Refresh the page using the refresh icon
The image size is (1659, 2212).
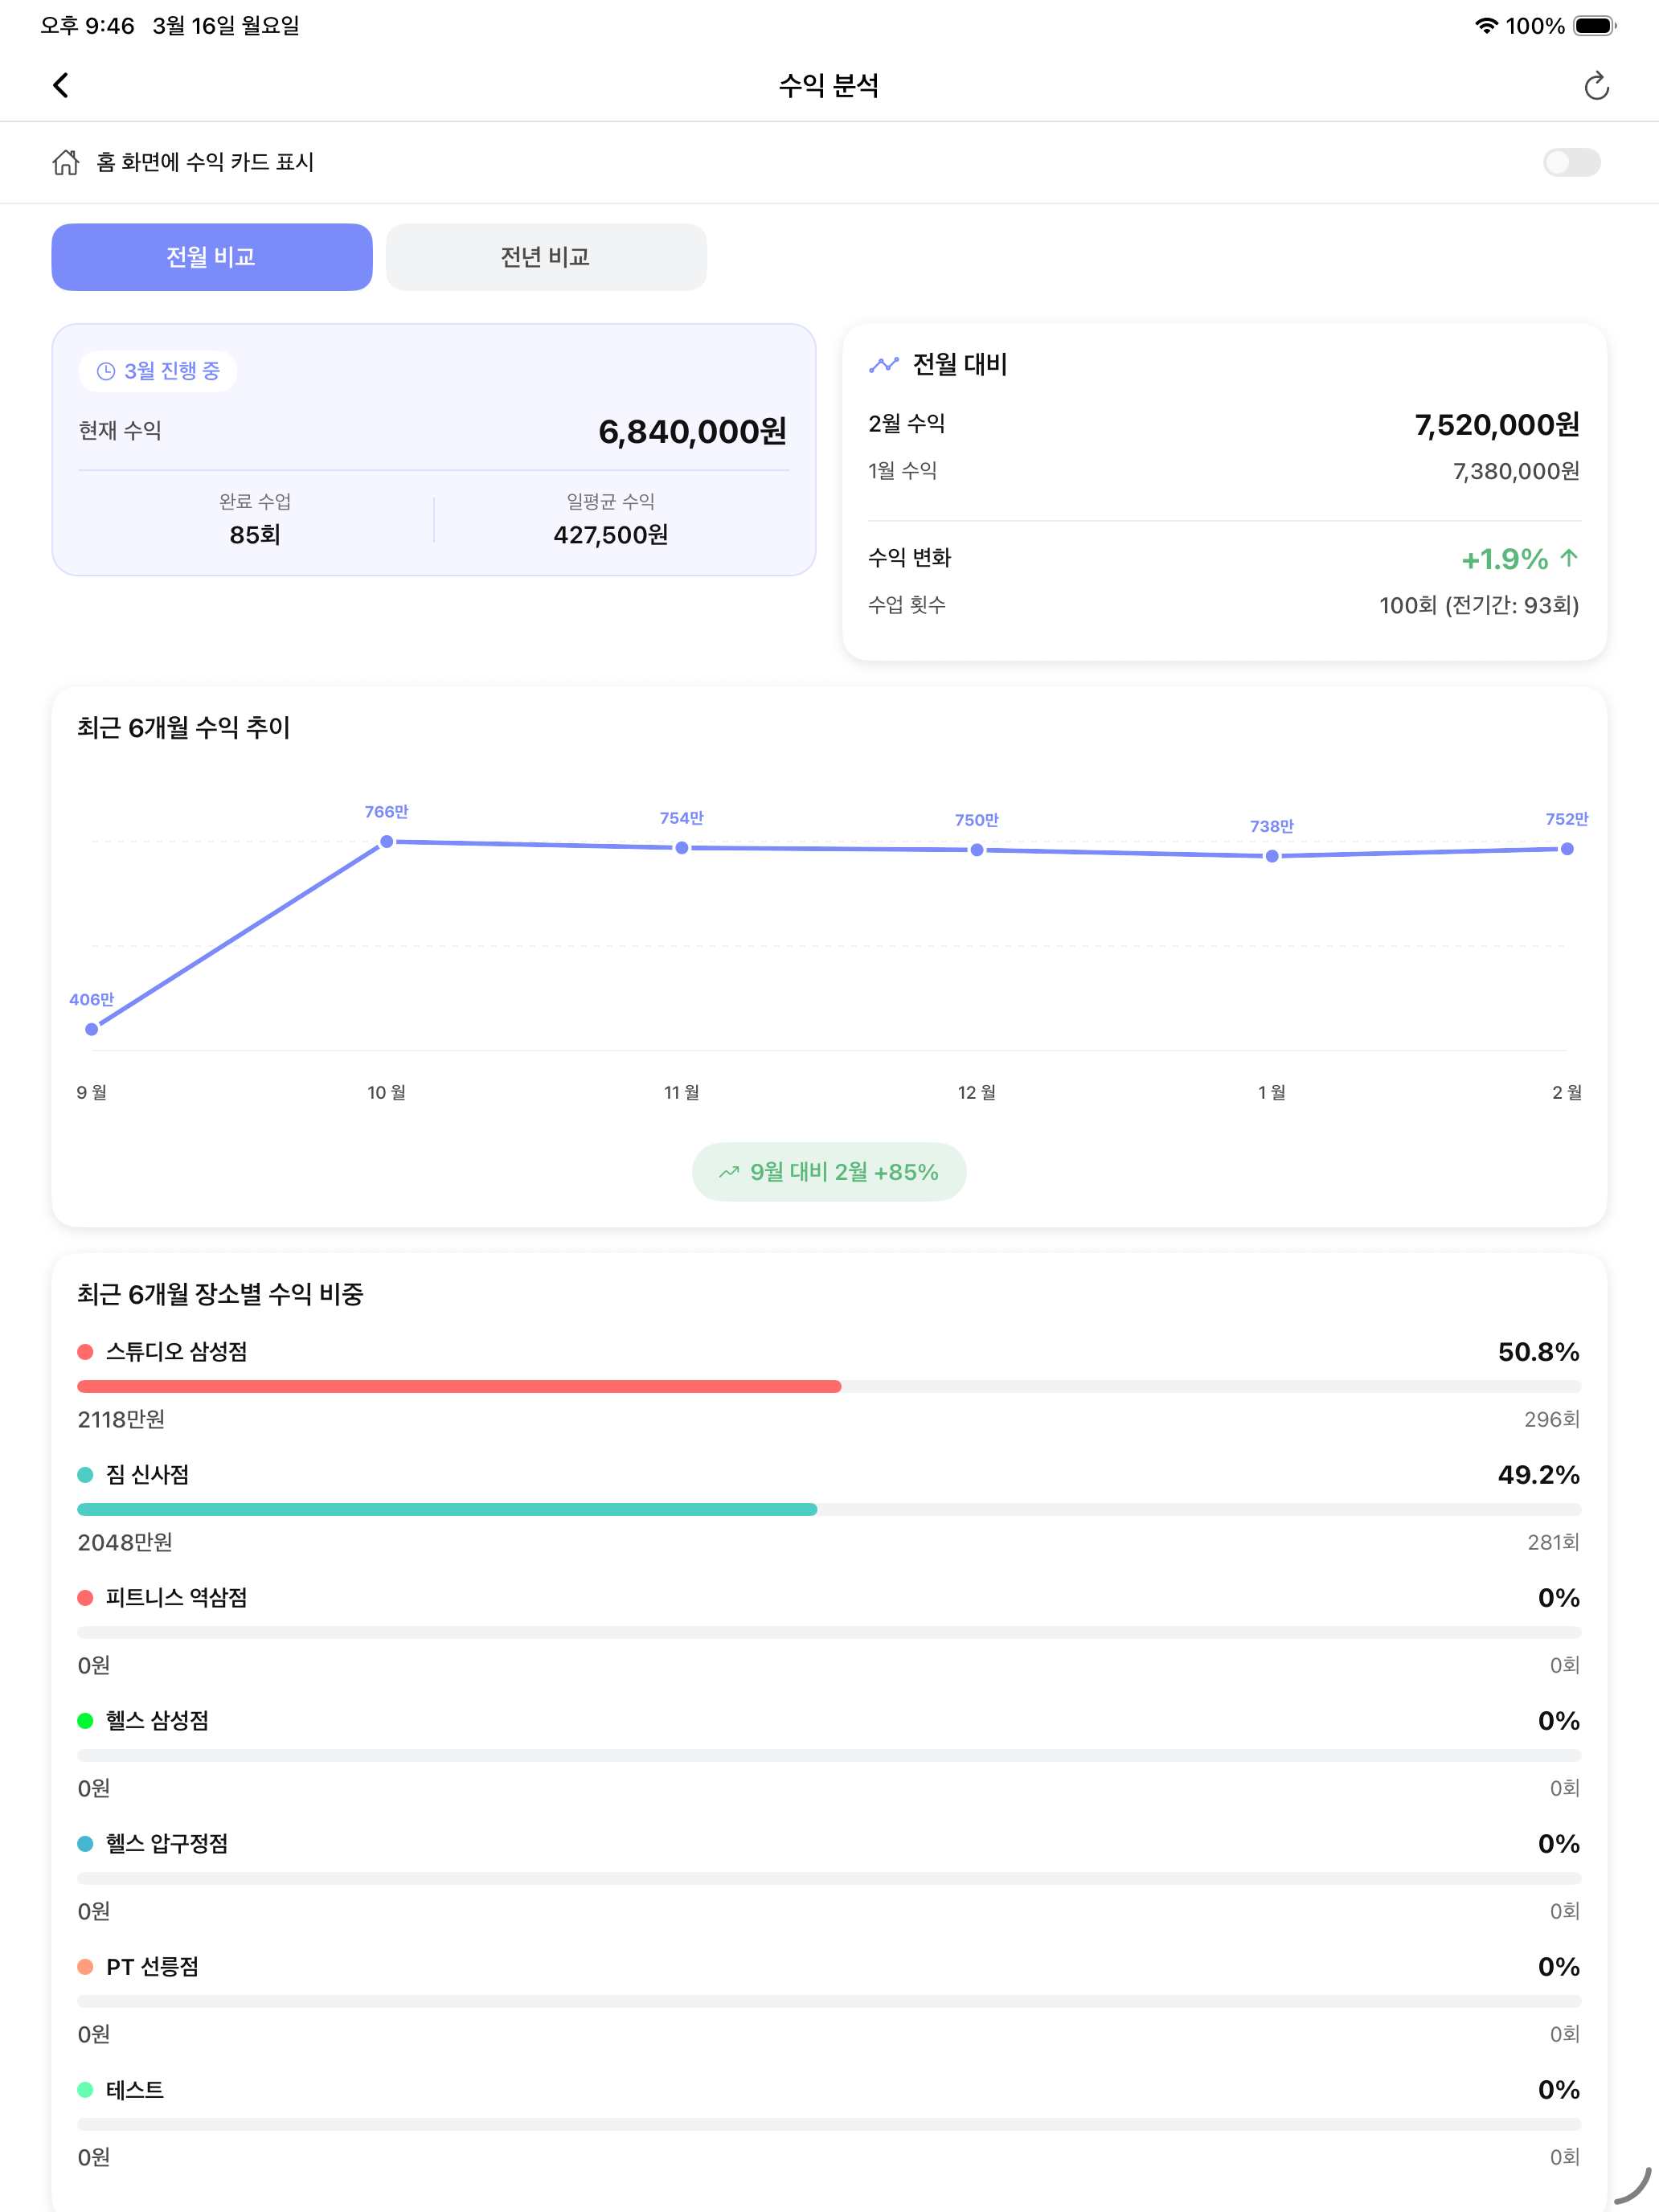pos(1596,85)
